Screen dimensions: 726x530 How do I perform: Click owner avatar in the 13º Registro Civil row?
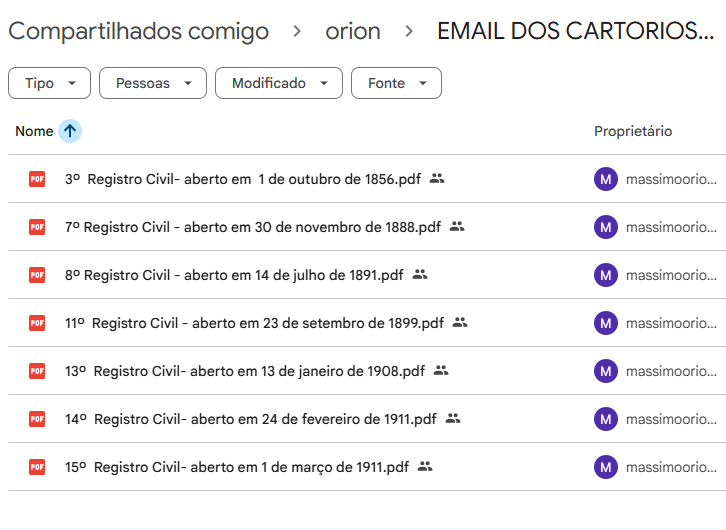click(x=605, y=371)
